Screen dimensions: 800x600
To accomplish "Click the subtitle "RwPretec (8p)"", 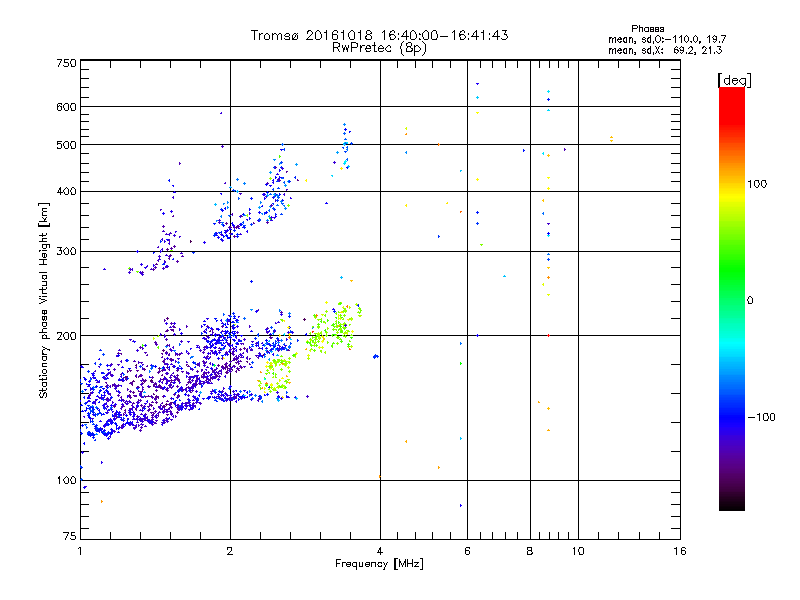I will pos(379,48).
